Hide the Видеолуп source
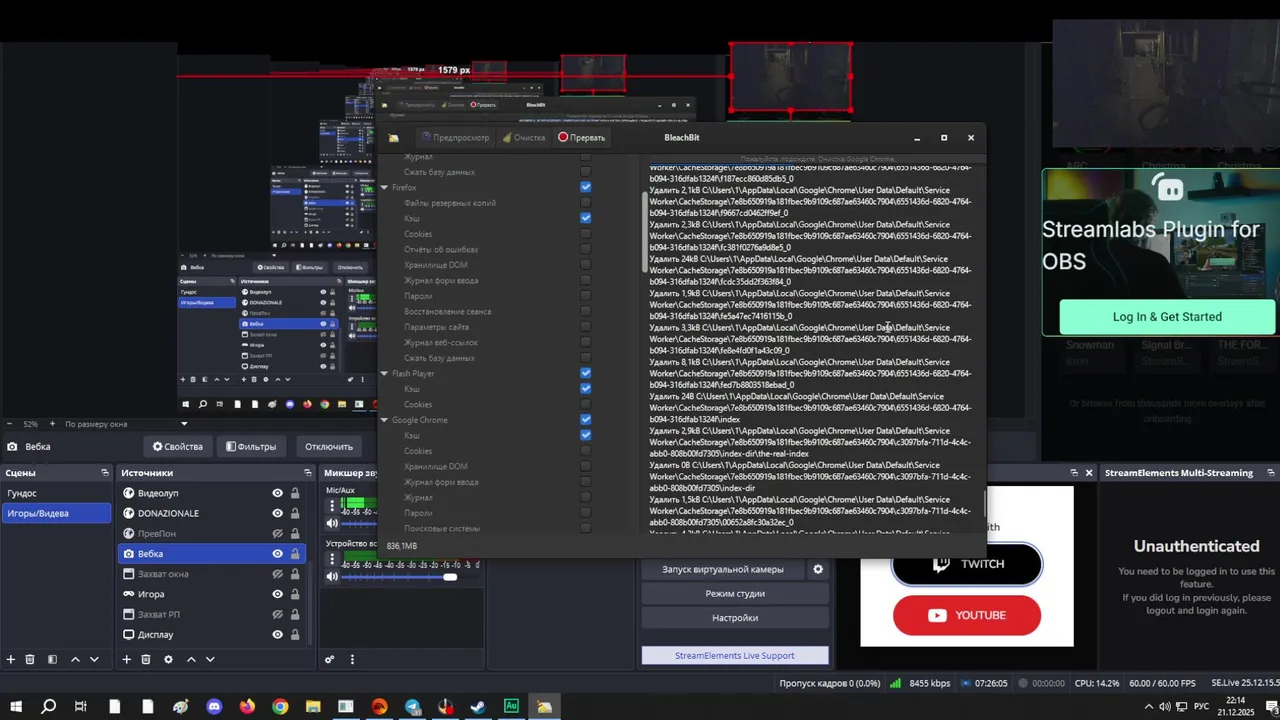Viewport: 1280px width, 720px height. [x=277, y=493]
